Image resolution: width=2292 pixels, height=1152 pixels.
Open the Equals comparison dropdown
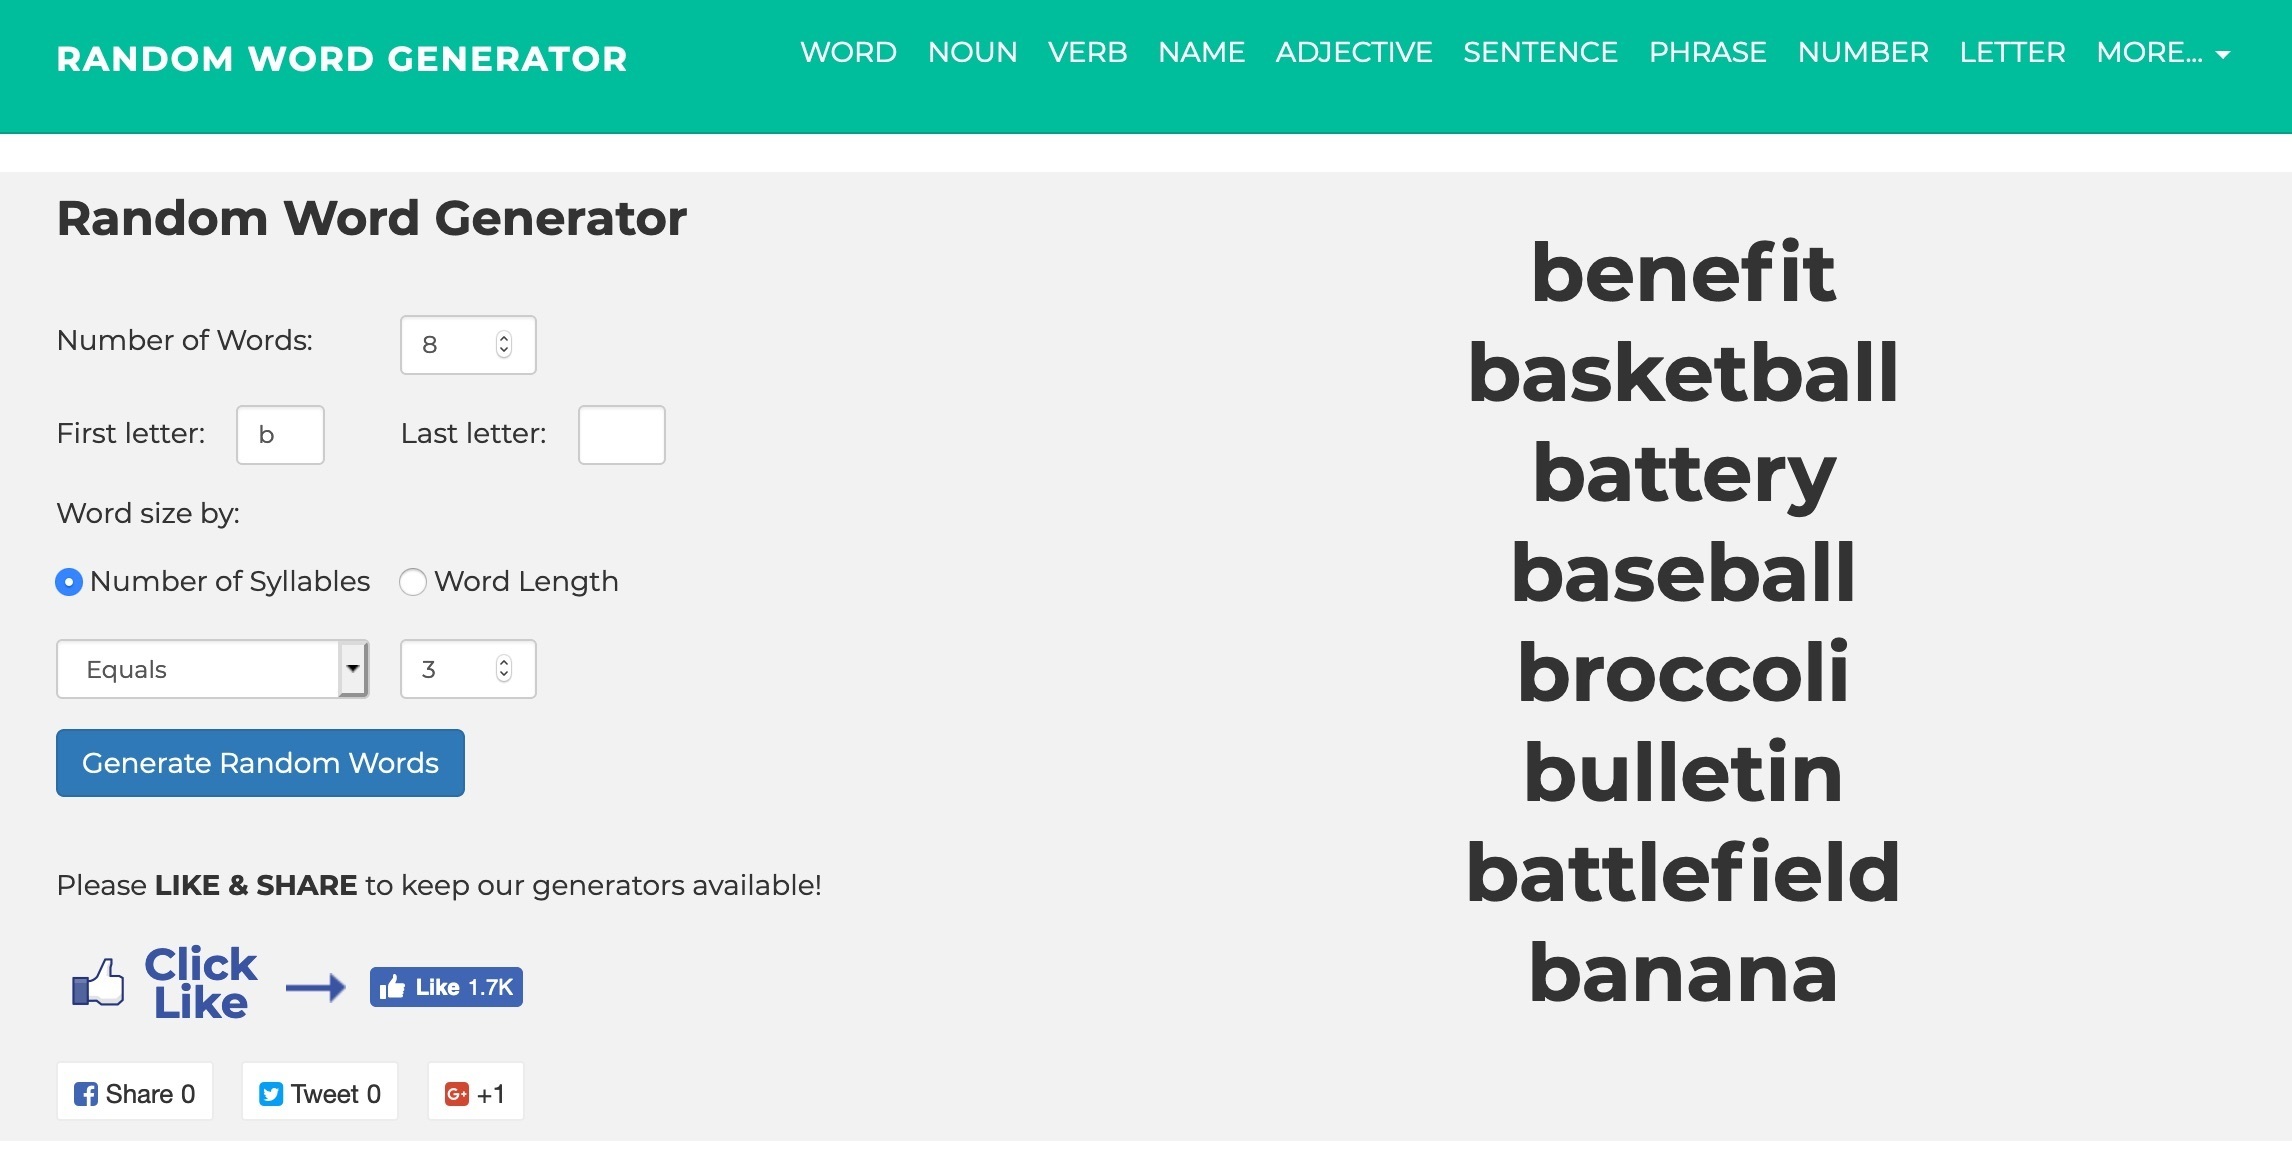click(212, 669)
